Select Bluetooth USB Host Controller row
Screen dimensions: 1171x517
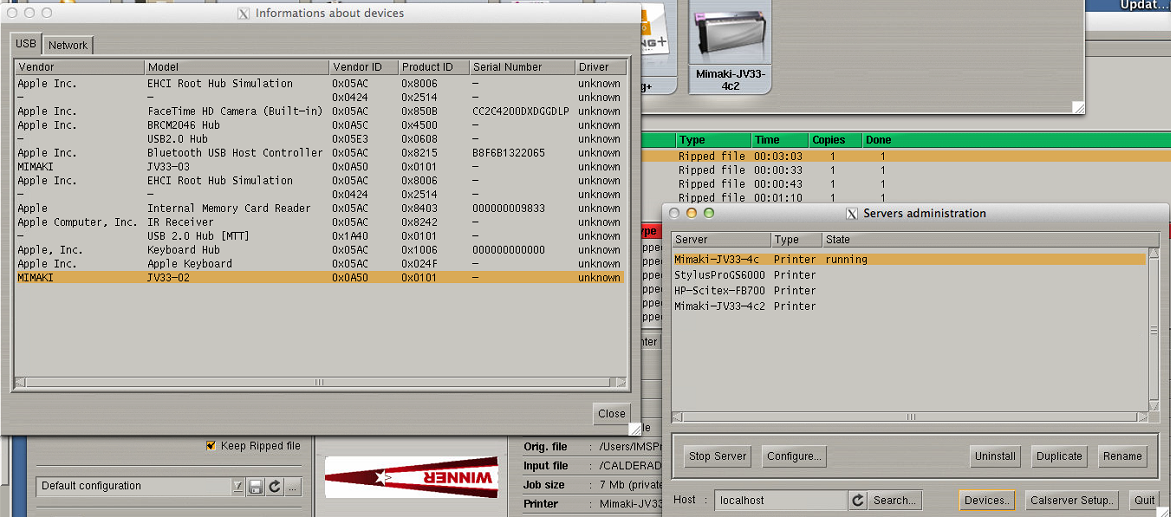click(320, 152)
